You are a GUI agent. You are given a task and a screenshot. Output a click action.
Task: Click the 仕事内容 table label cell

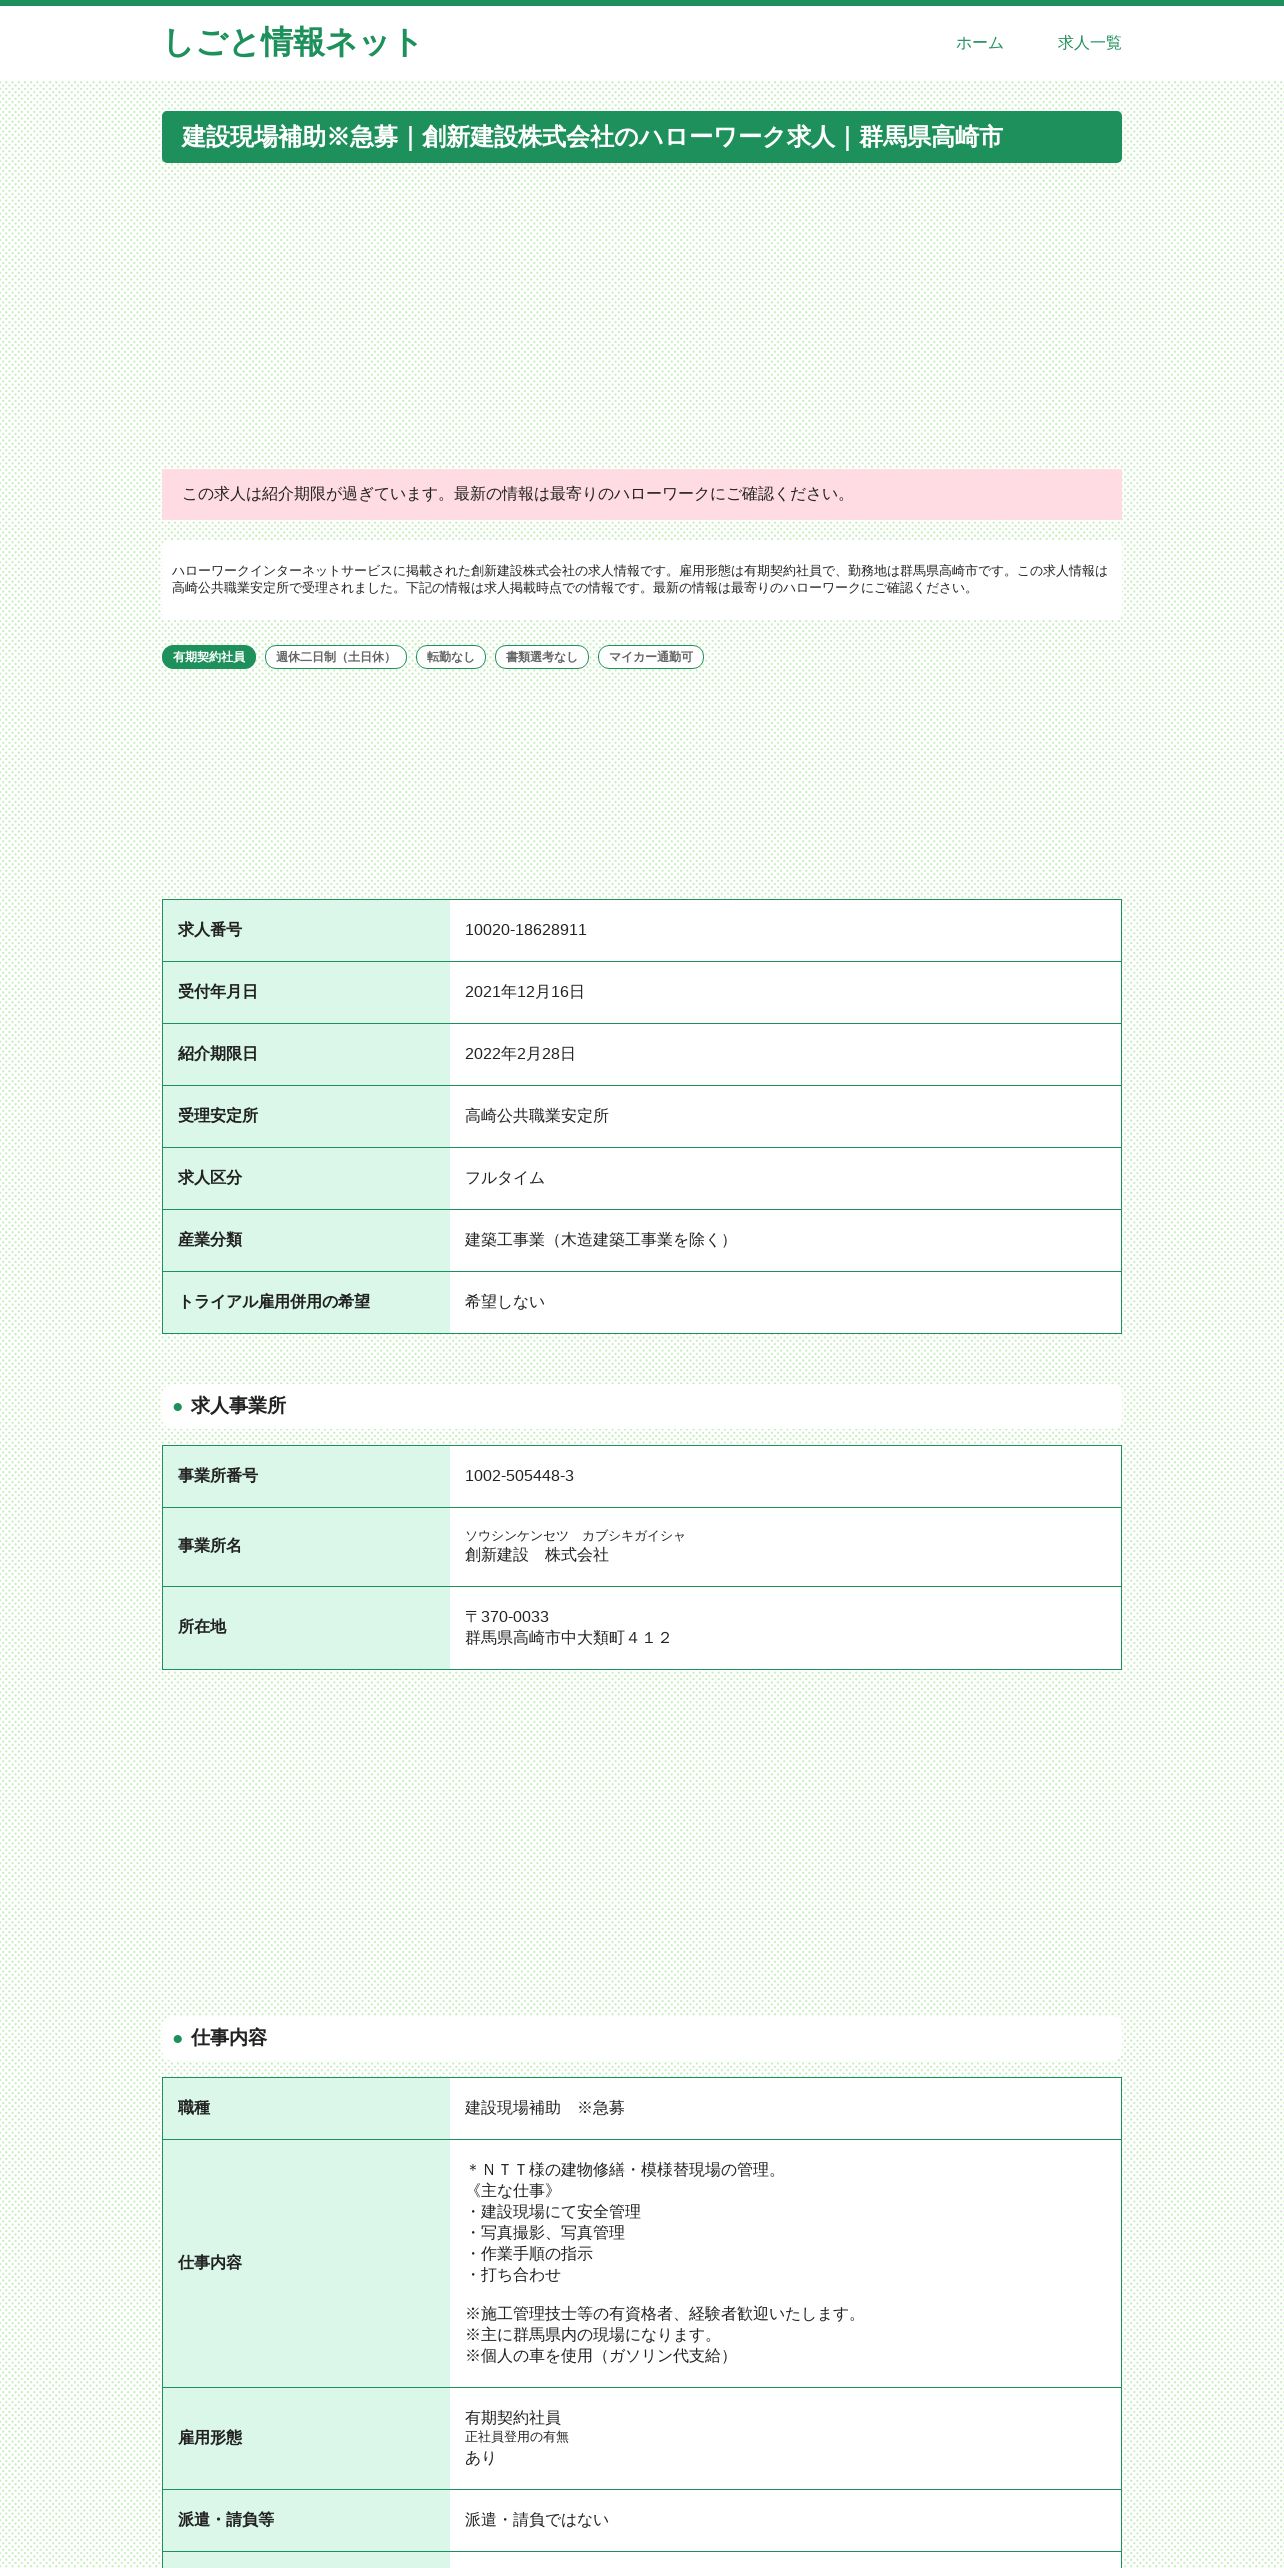click(306, 2264)
